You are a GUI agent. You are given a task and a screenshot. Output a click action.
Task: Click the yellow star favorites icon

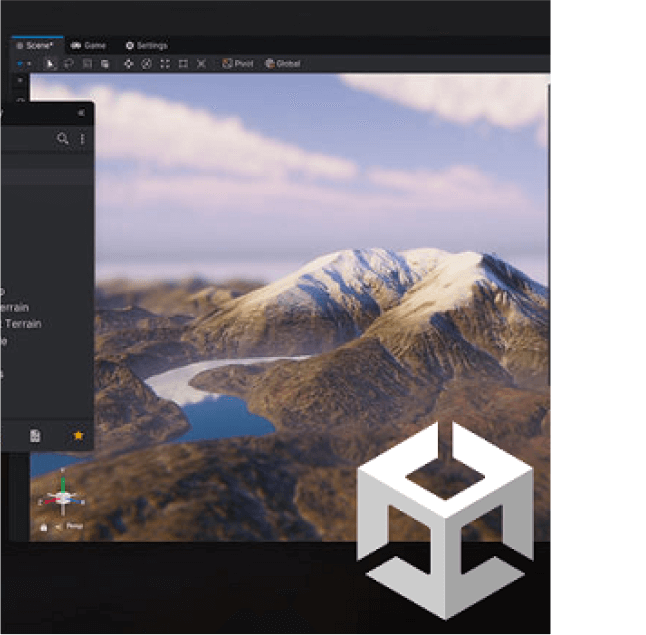[78, 436]
